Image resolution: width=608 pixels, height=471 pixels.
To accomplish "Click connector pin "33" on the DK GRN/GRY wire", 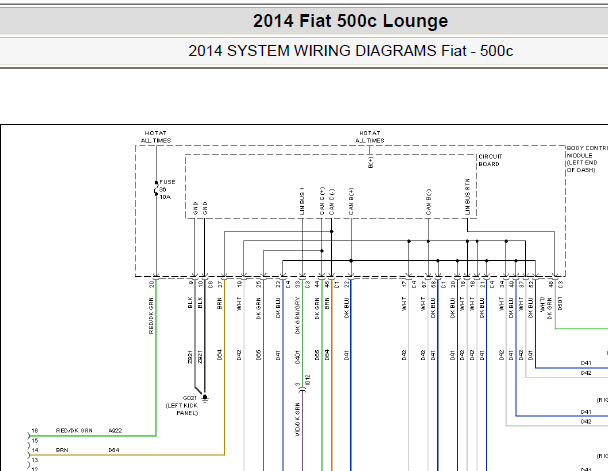I will 297,284.
